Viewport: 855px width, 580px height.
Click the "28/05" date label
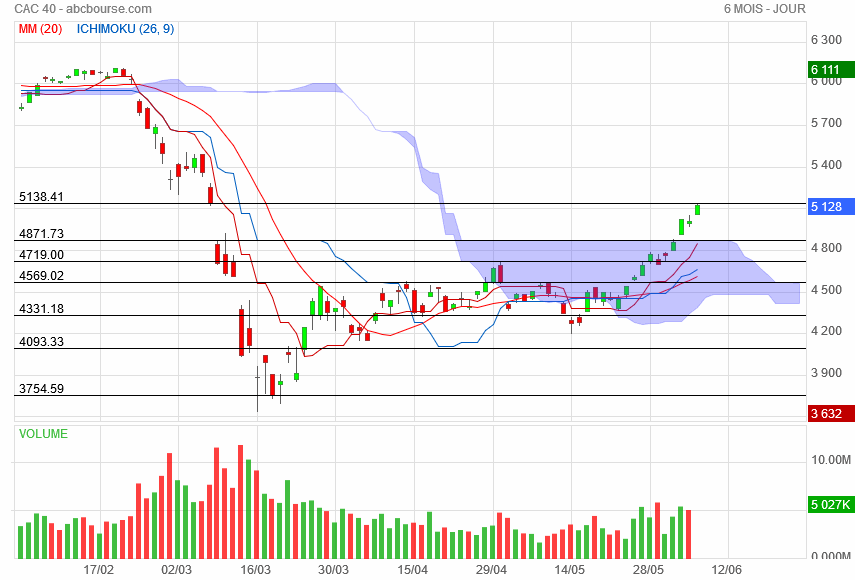[648, 570]
